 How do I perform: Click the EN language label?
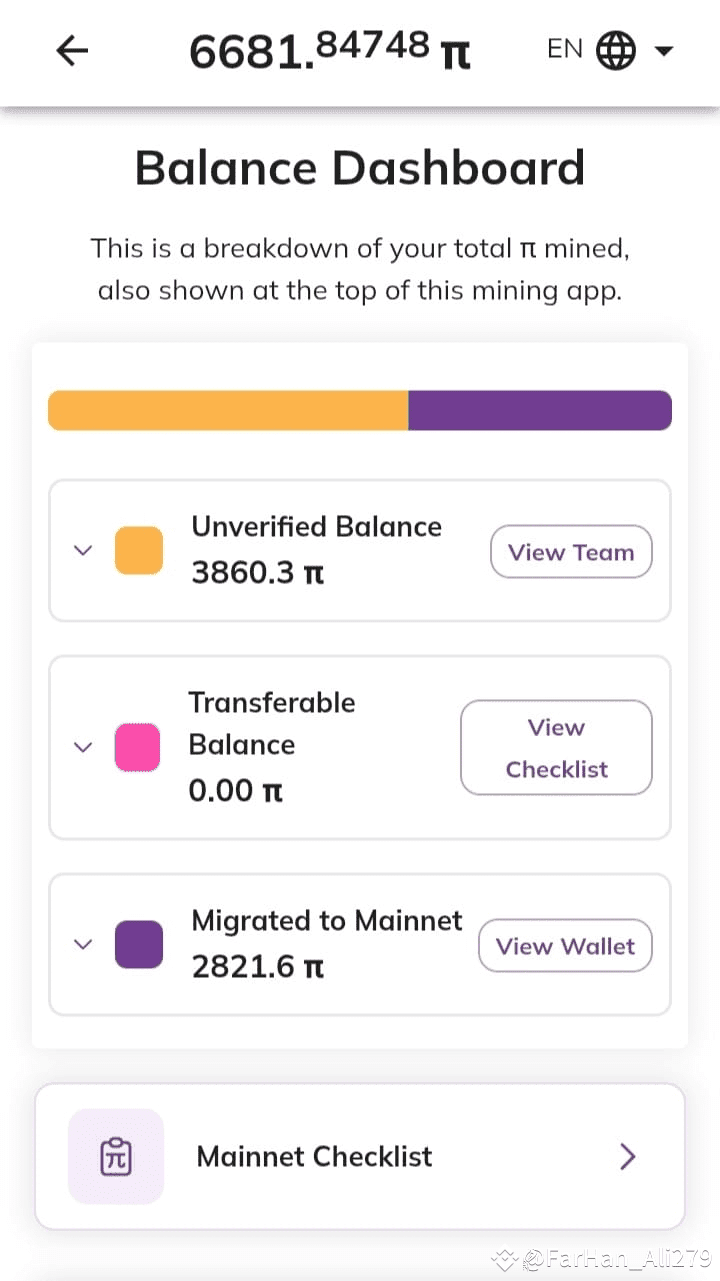565,49
